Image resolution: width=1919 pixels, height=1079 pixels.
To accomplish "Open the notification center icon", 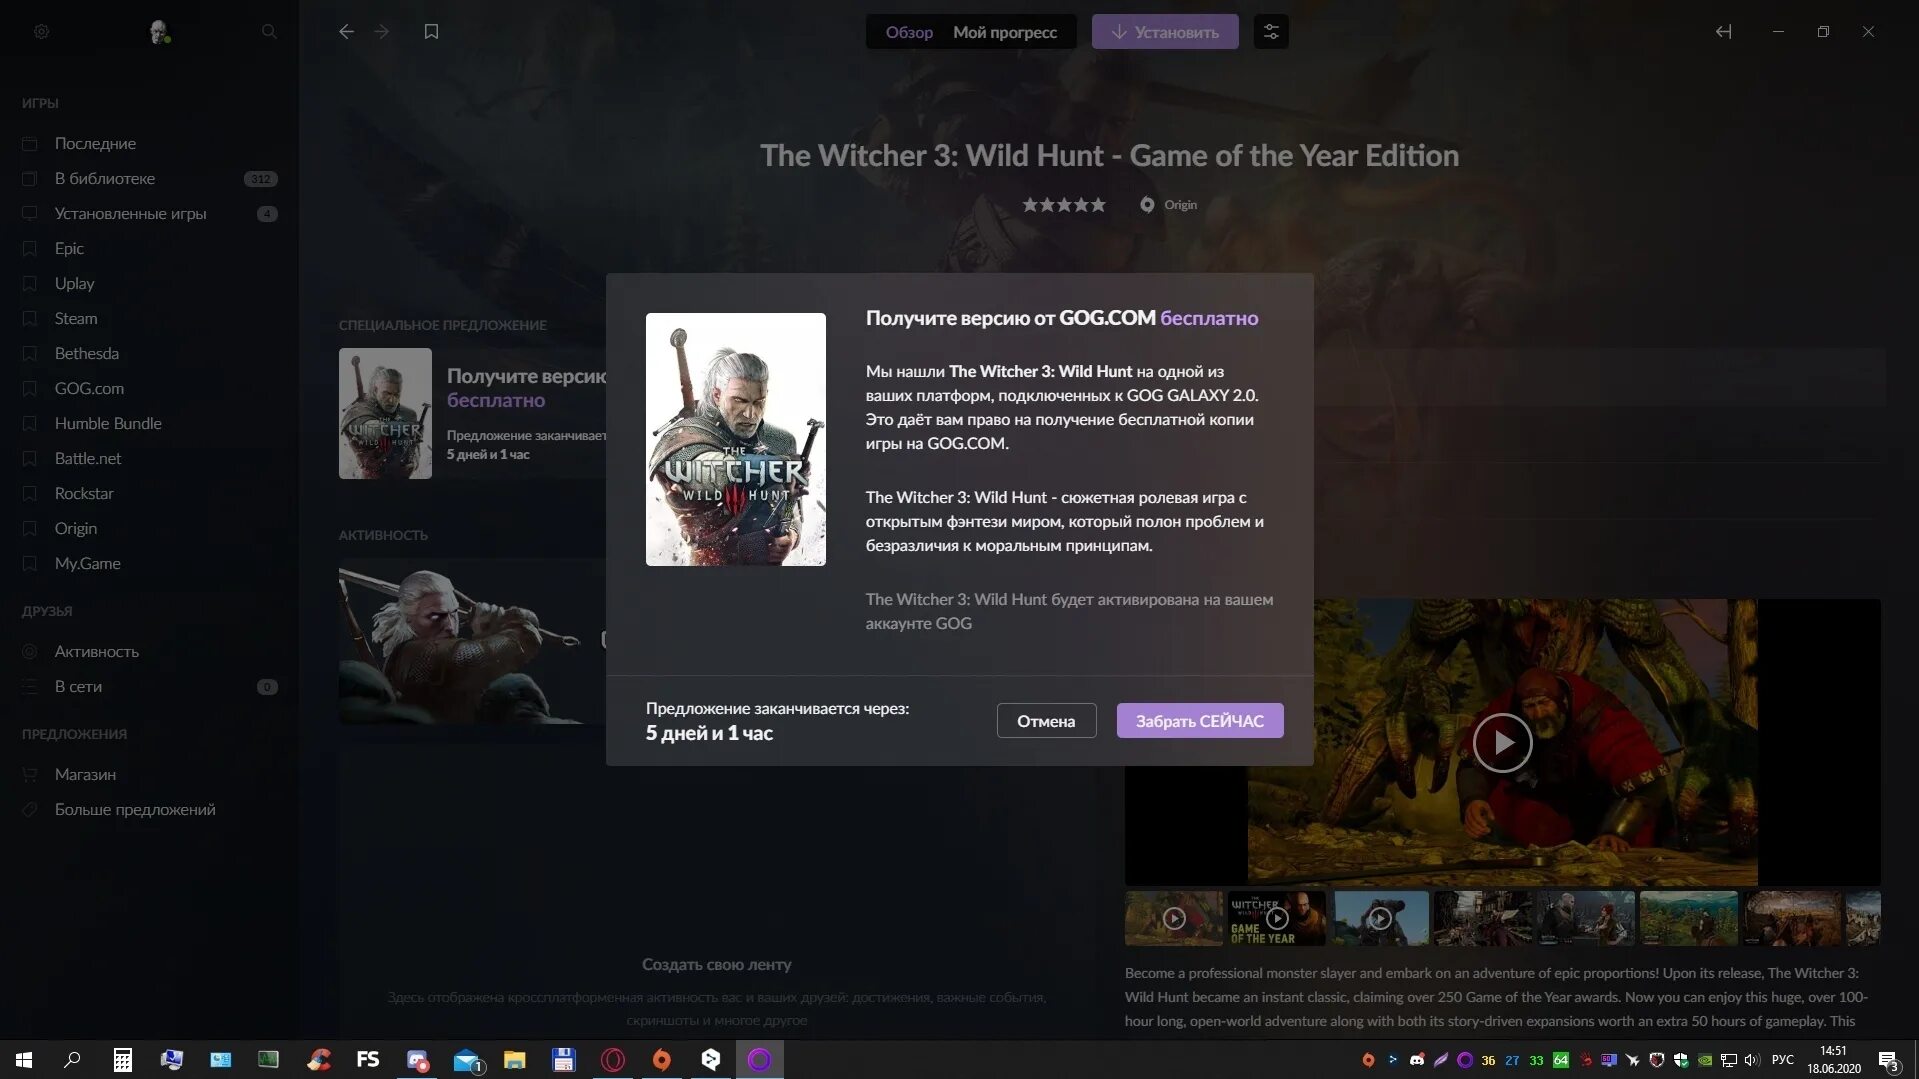I will [x=1888, y=1060].
